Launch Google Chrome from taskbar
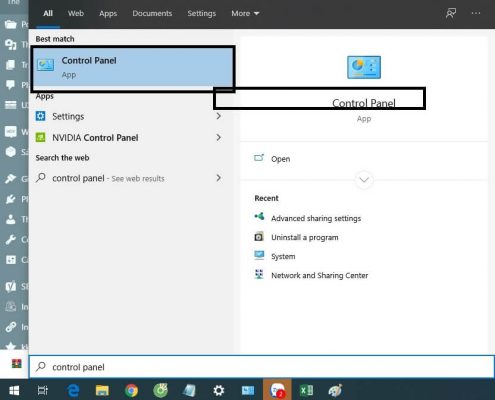 pos(131,390)
